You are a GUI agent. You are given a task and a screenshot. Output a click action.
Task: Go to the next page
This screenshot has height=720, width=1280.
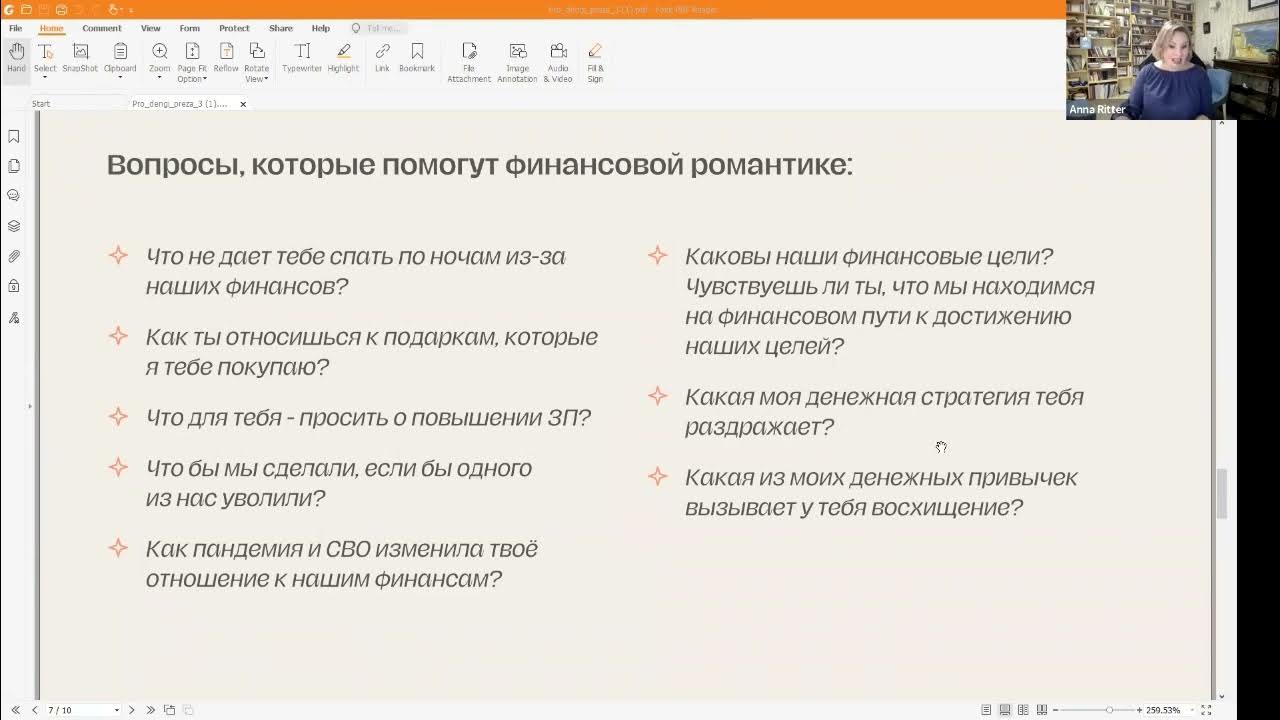pos(131,710)
